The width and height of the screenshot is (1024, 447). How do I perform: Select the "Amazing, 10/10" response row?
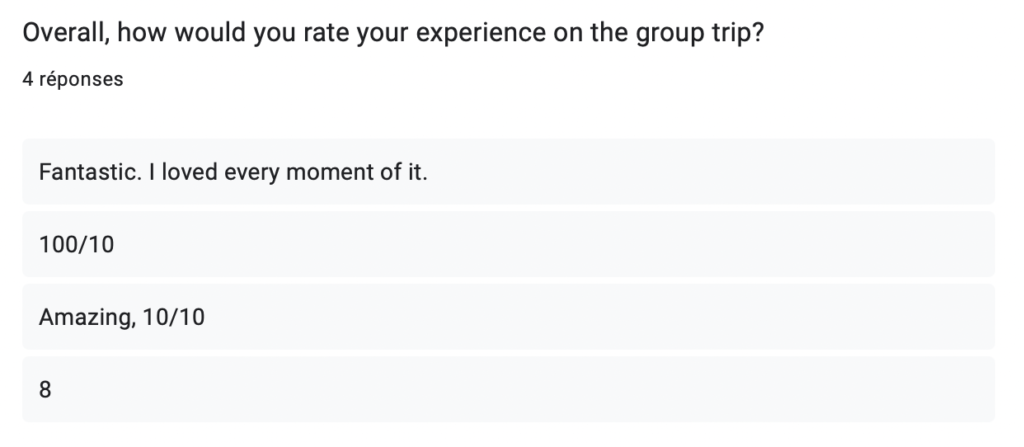pyautogui.click(x=509, y=317)
